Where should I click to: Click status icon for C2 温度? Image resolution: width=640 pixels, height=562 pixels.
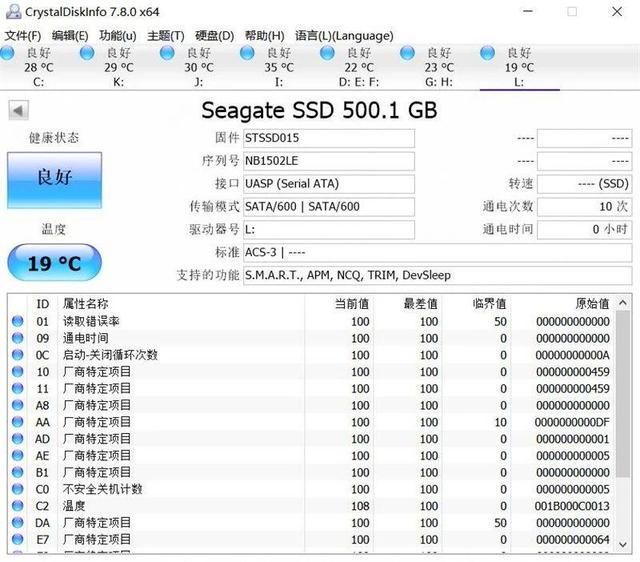[x=18, y=505]
